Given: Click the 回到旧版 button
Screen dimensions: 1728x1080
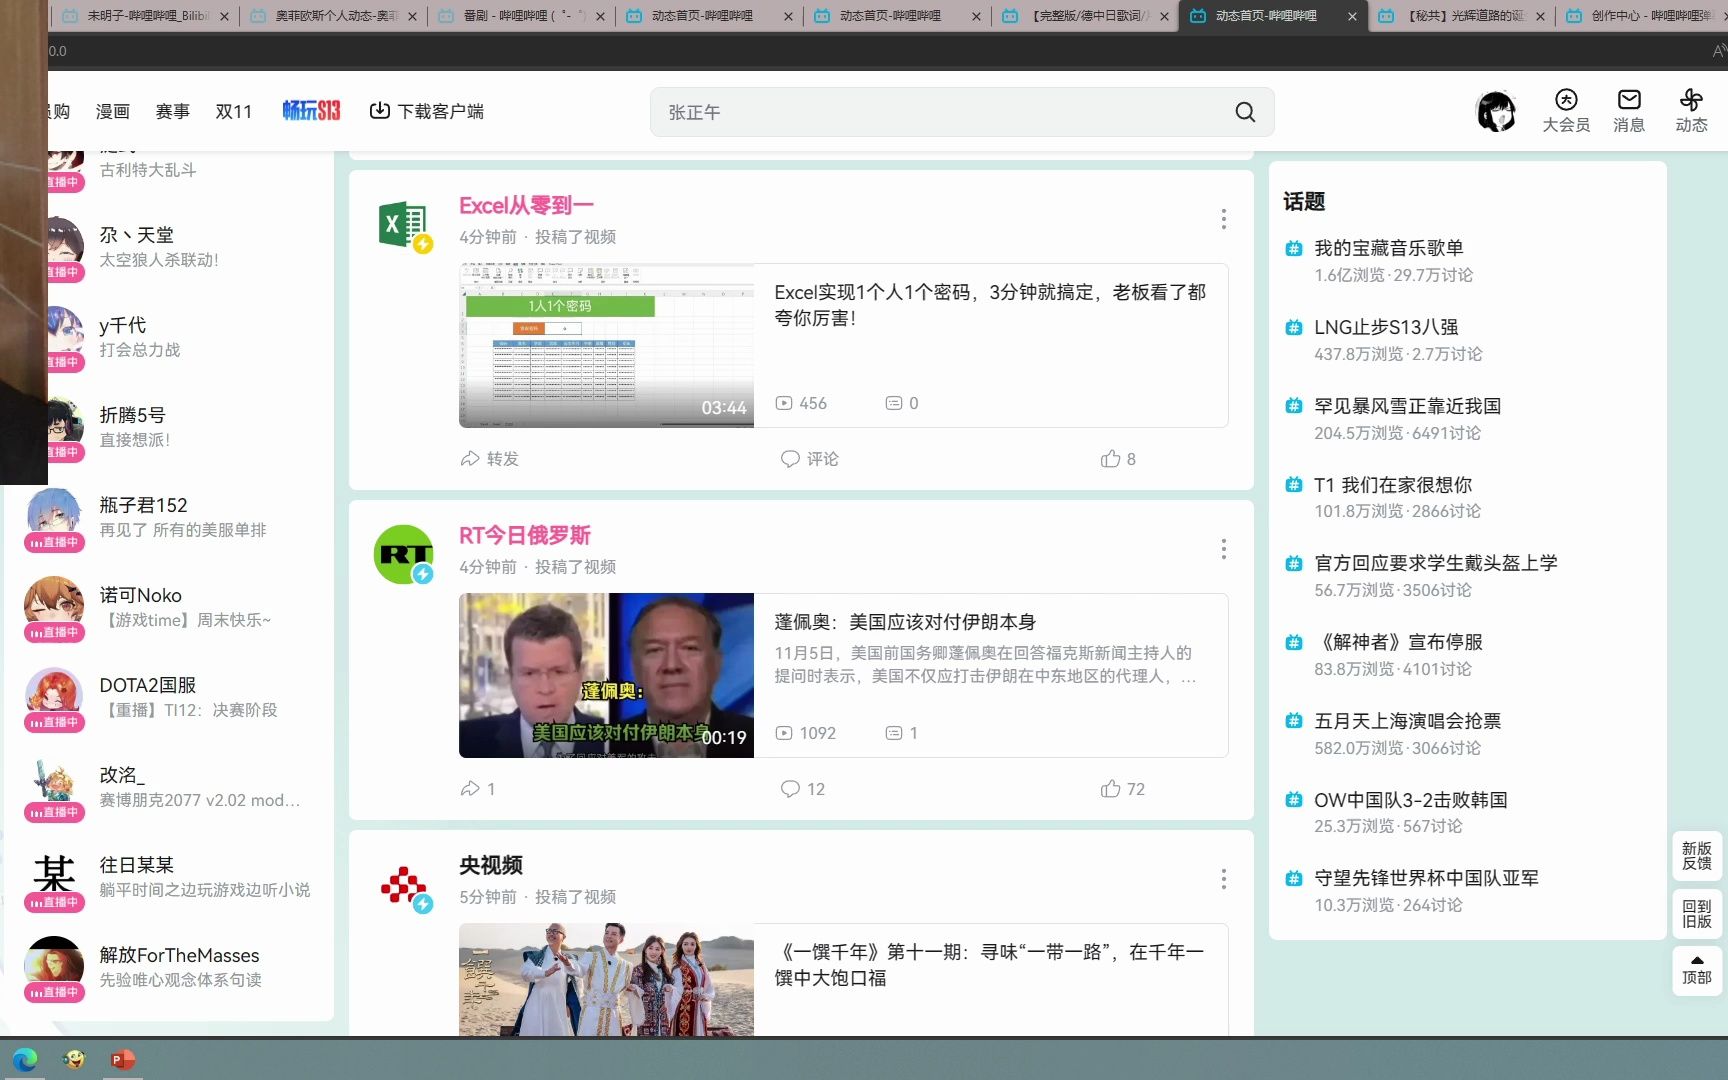Looking at the screenshot, I should (1697, 914).
